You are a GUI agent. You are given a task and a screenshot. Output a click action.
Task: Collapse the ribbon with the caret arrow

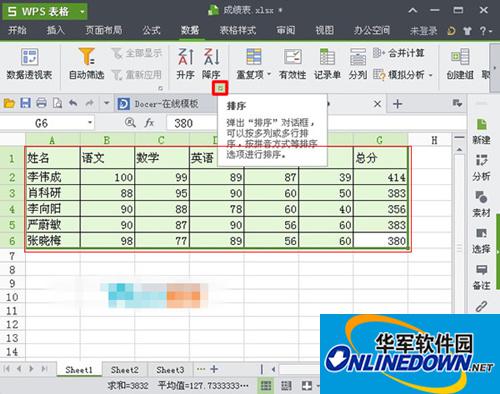tap(413, 11)
